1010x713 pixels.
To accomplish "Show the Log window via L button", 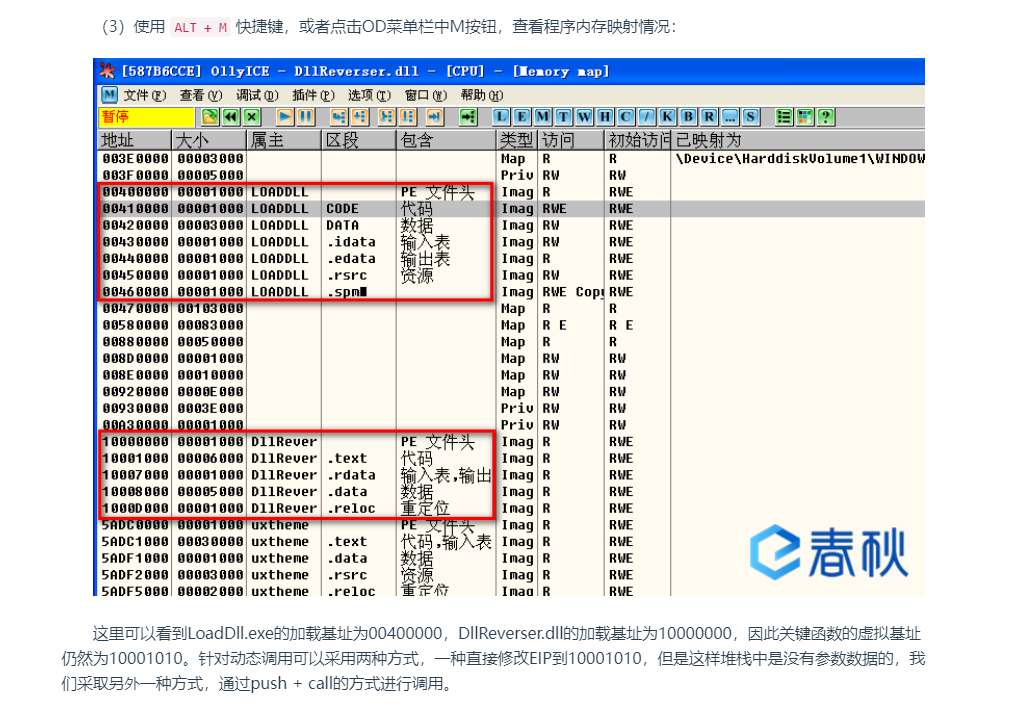I will click(501, 117).
